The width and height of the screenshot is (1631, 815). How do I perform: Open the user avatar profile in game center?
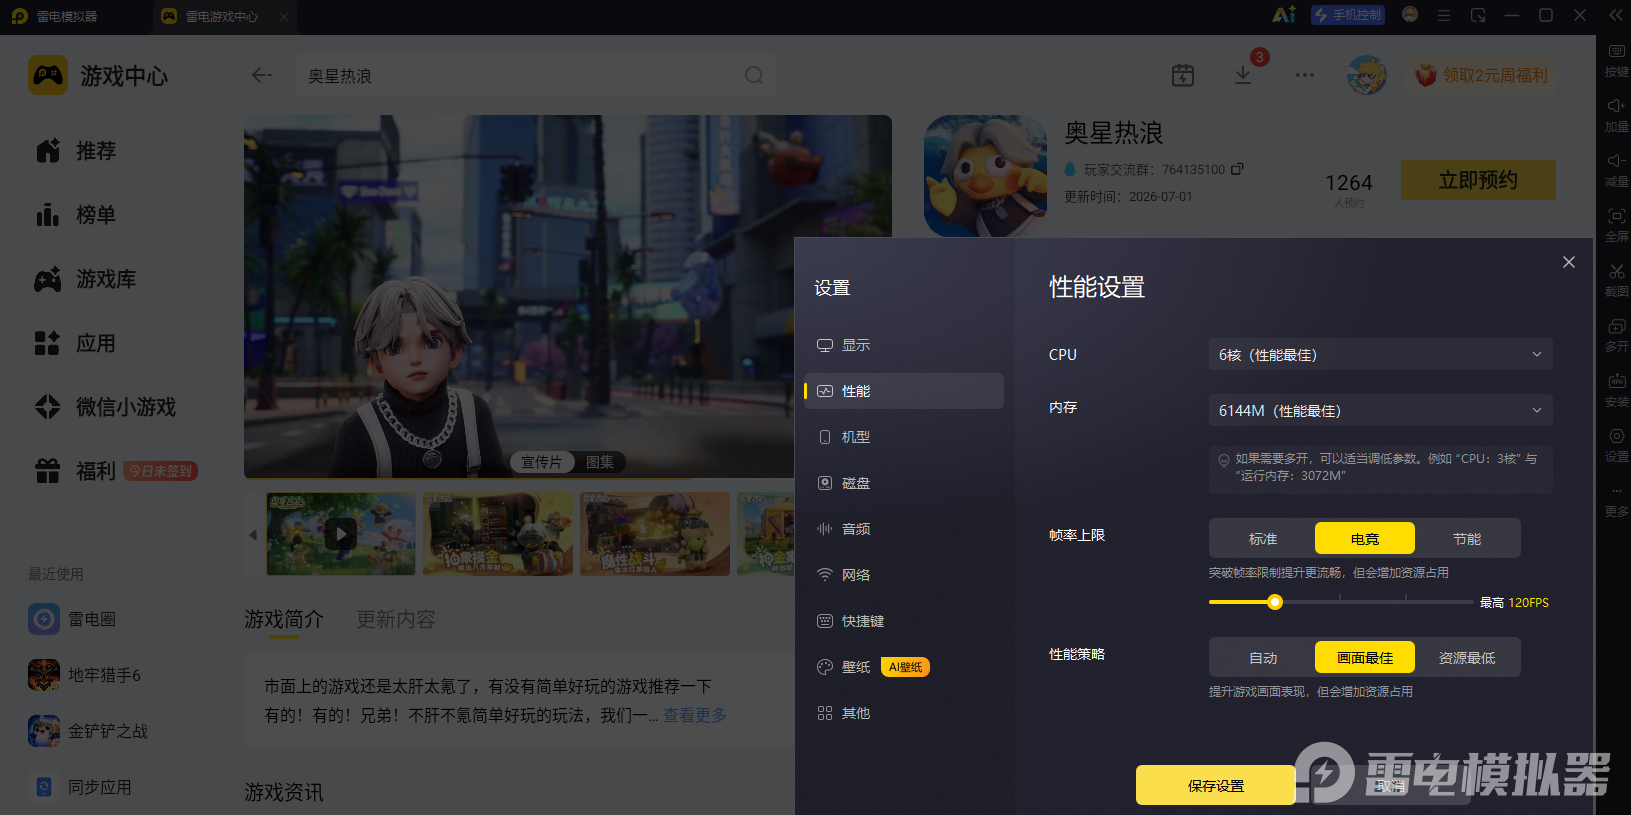pyautogui.click(x=1367, y=75)
